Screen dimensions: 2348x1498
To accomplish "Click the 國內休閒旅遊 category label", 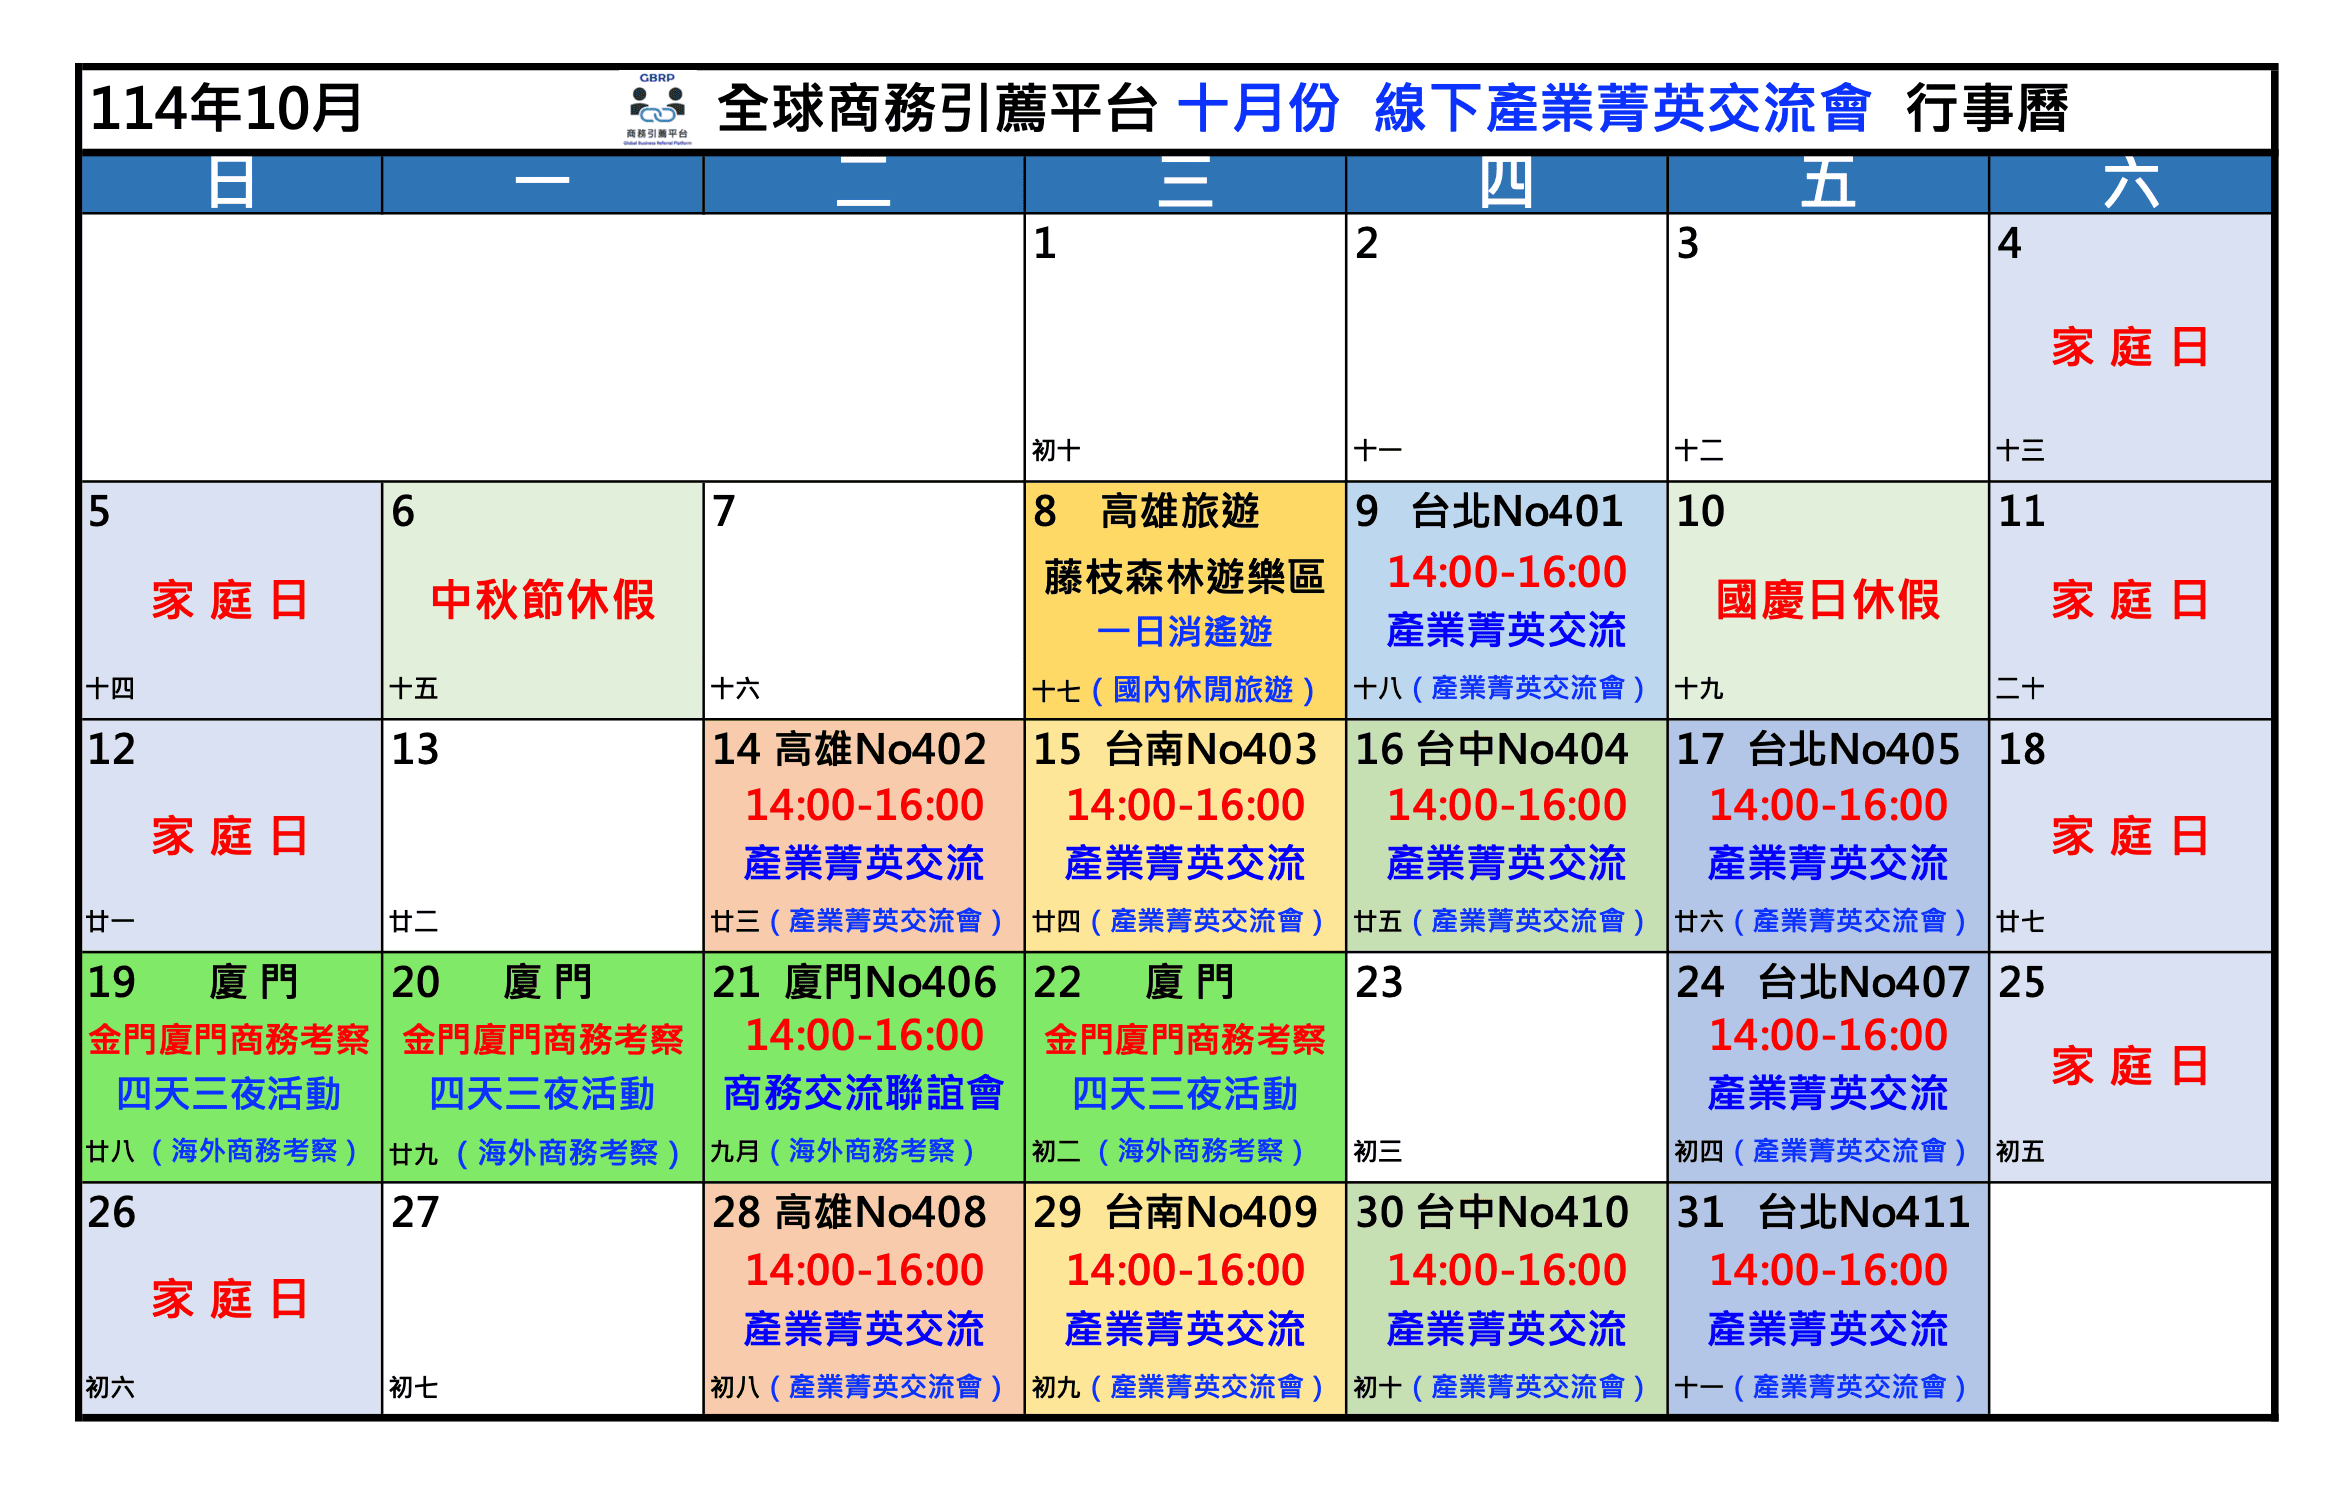I will tap(1203, 689).
